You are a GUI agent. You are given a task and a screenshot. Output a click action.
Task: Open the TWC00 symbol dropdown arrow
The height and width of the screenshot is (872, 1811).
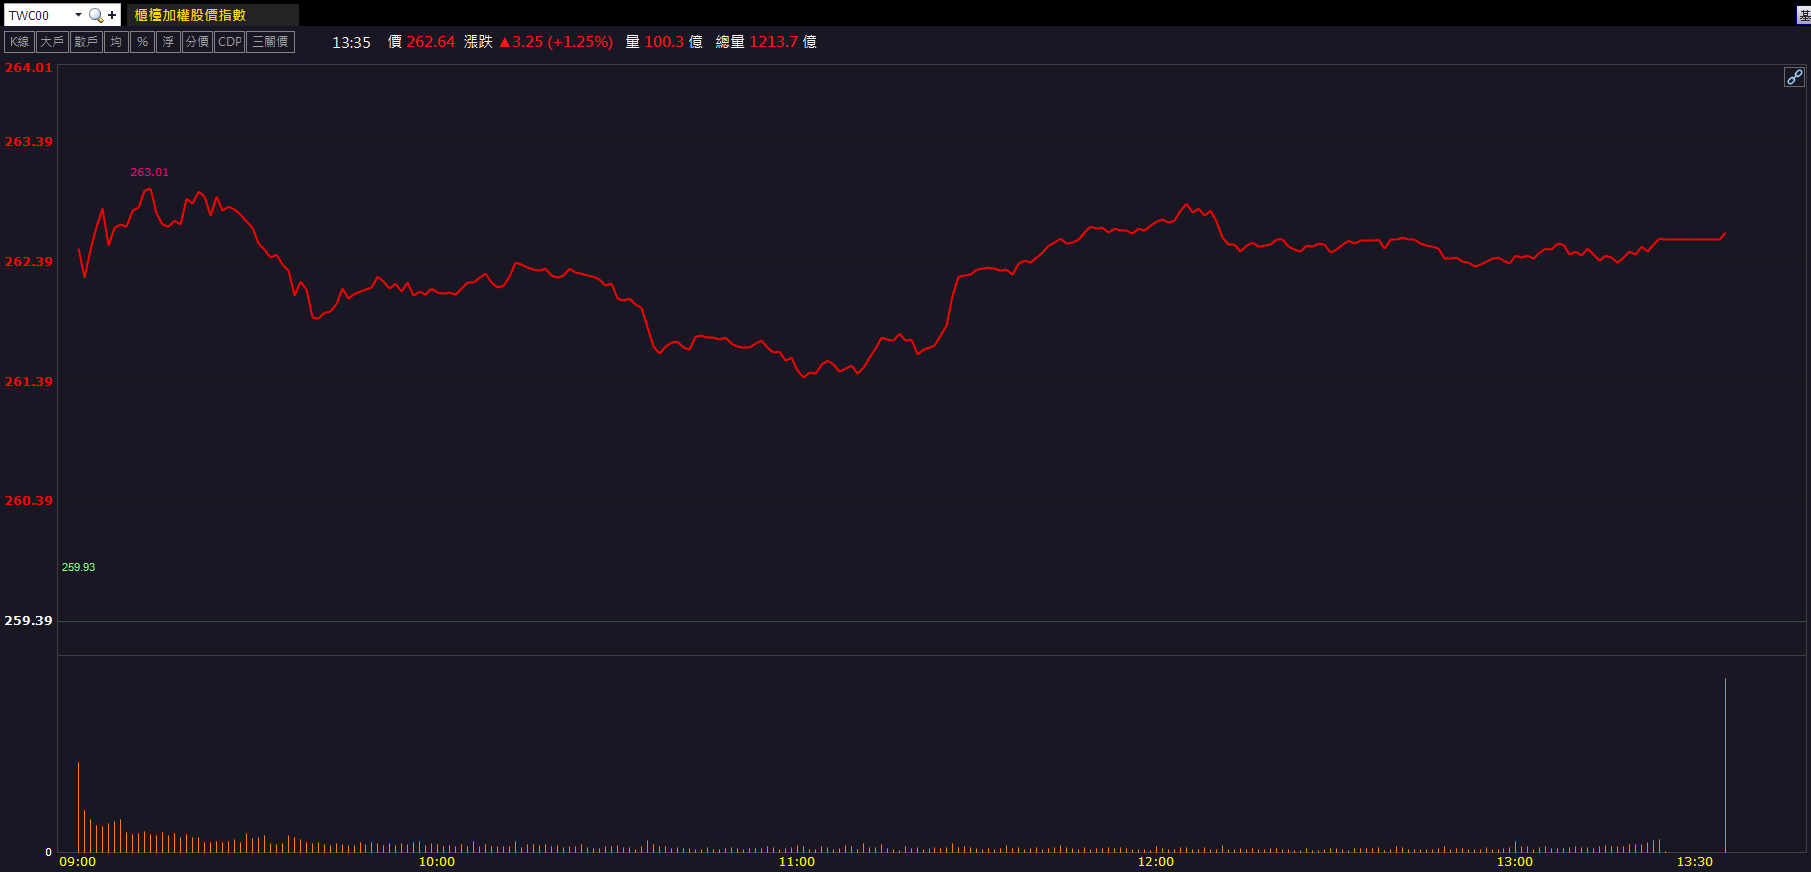click(x=78, y=15)
